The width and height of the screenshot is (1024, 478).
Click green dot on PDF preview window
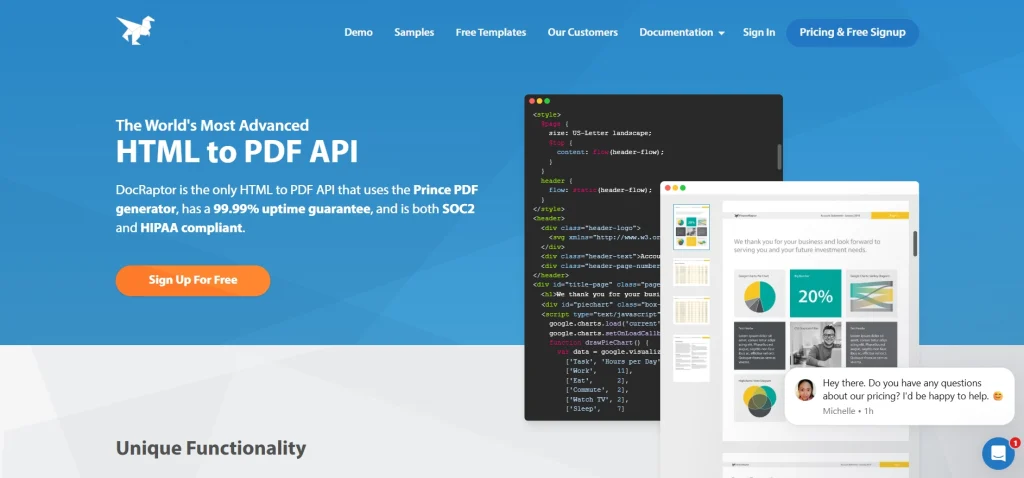[683, 187]
